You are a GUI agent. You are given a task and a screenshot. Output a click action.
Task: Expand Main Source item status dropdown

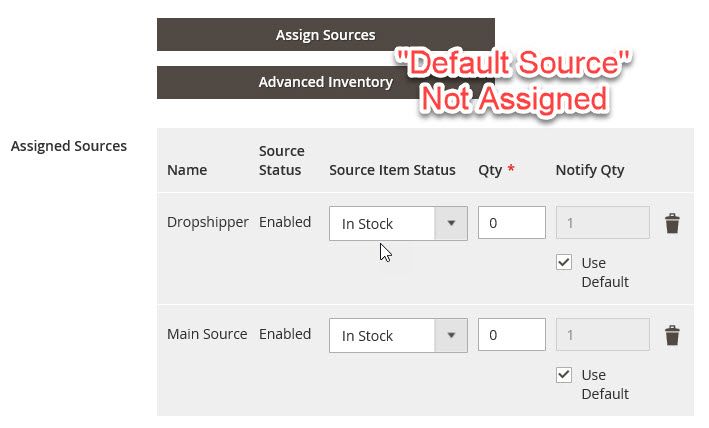[398, 336]
